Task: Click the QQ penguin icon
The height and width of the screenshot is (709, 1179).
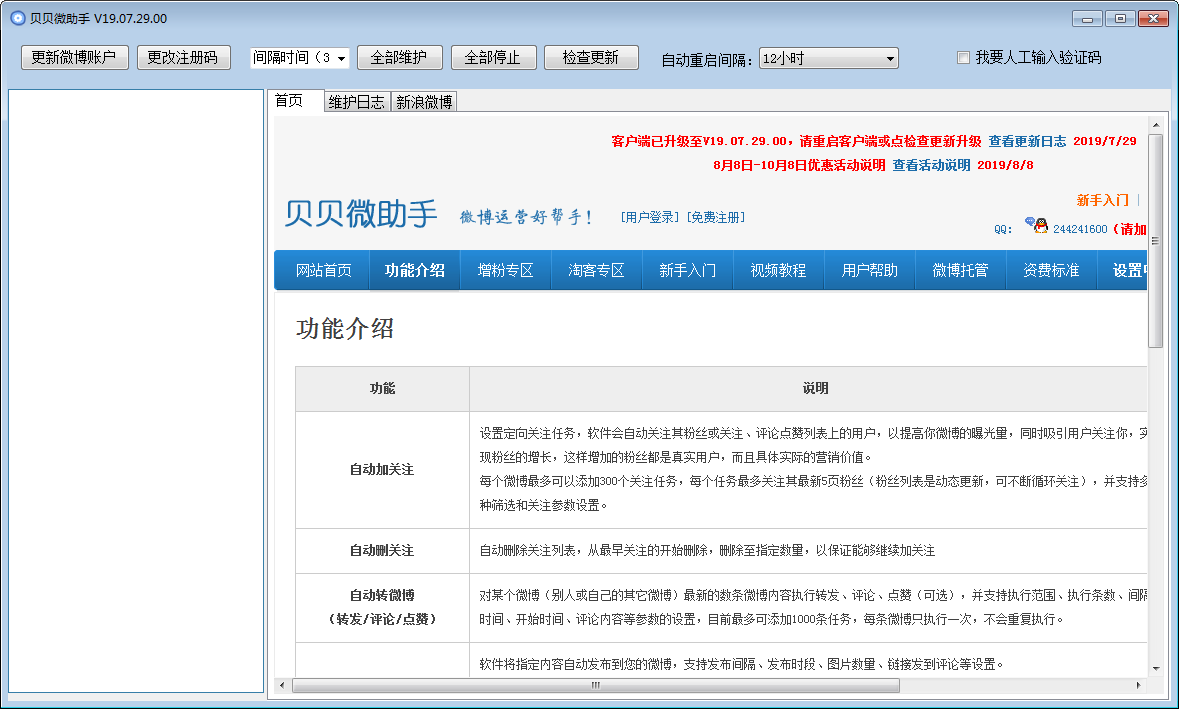Action: [x=1037, y=225]
